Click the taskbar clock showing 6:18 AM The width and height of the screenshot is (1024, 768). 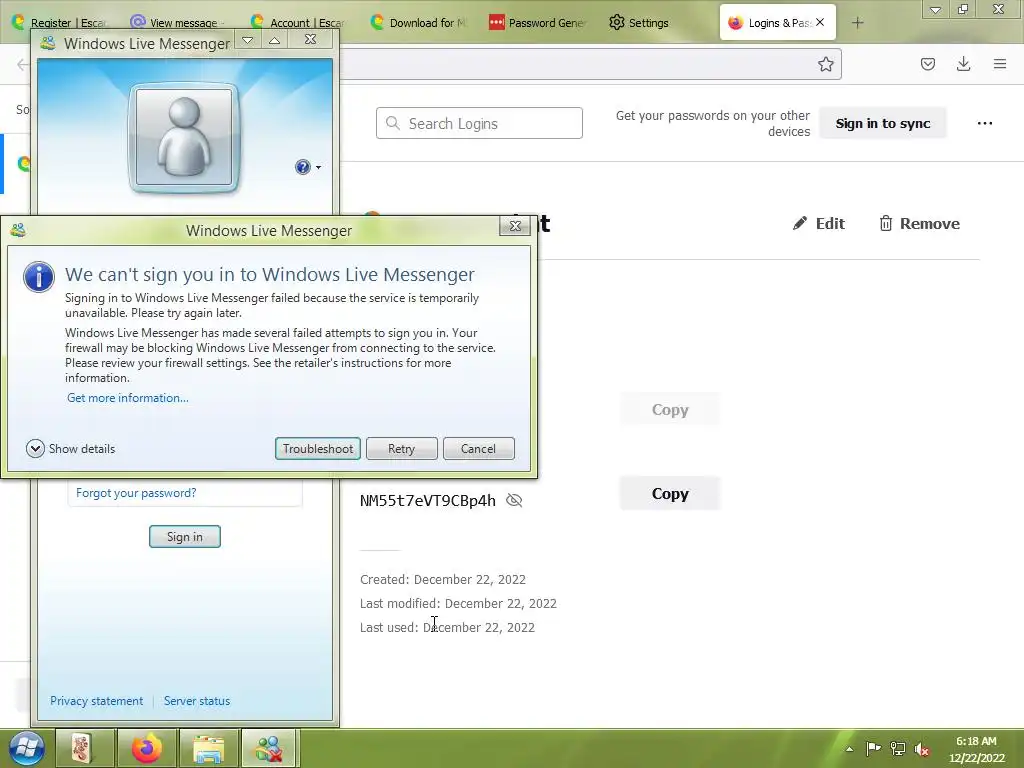pos(976,741)
